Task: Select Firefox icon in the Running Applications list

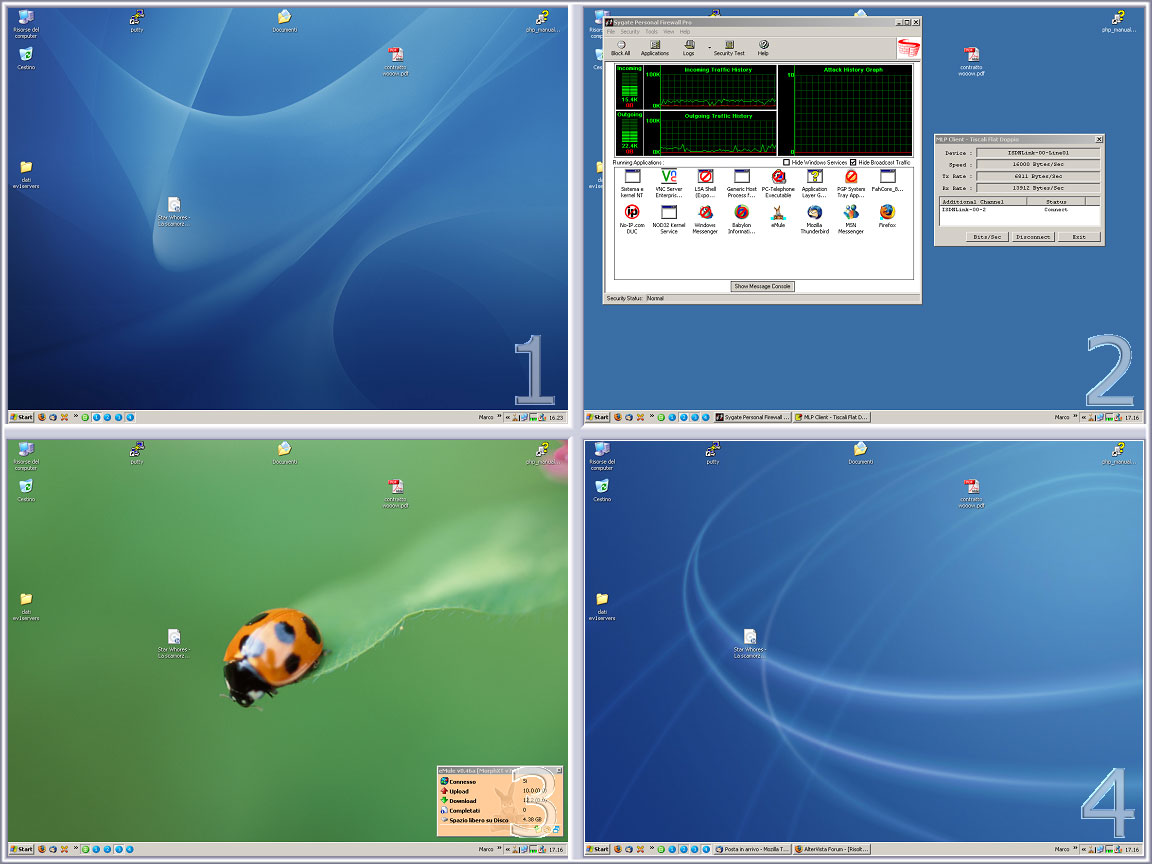Action: [x=887, y=214]
